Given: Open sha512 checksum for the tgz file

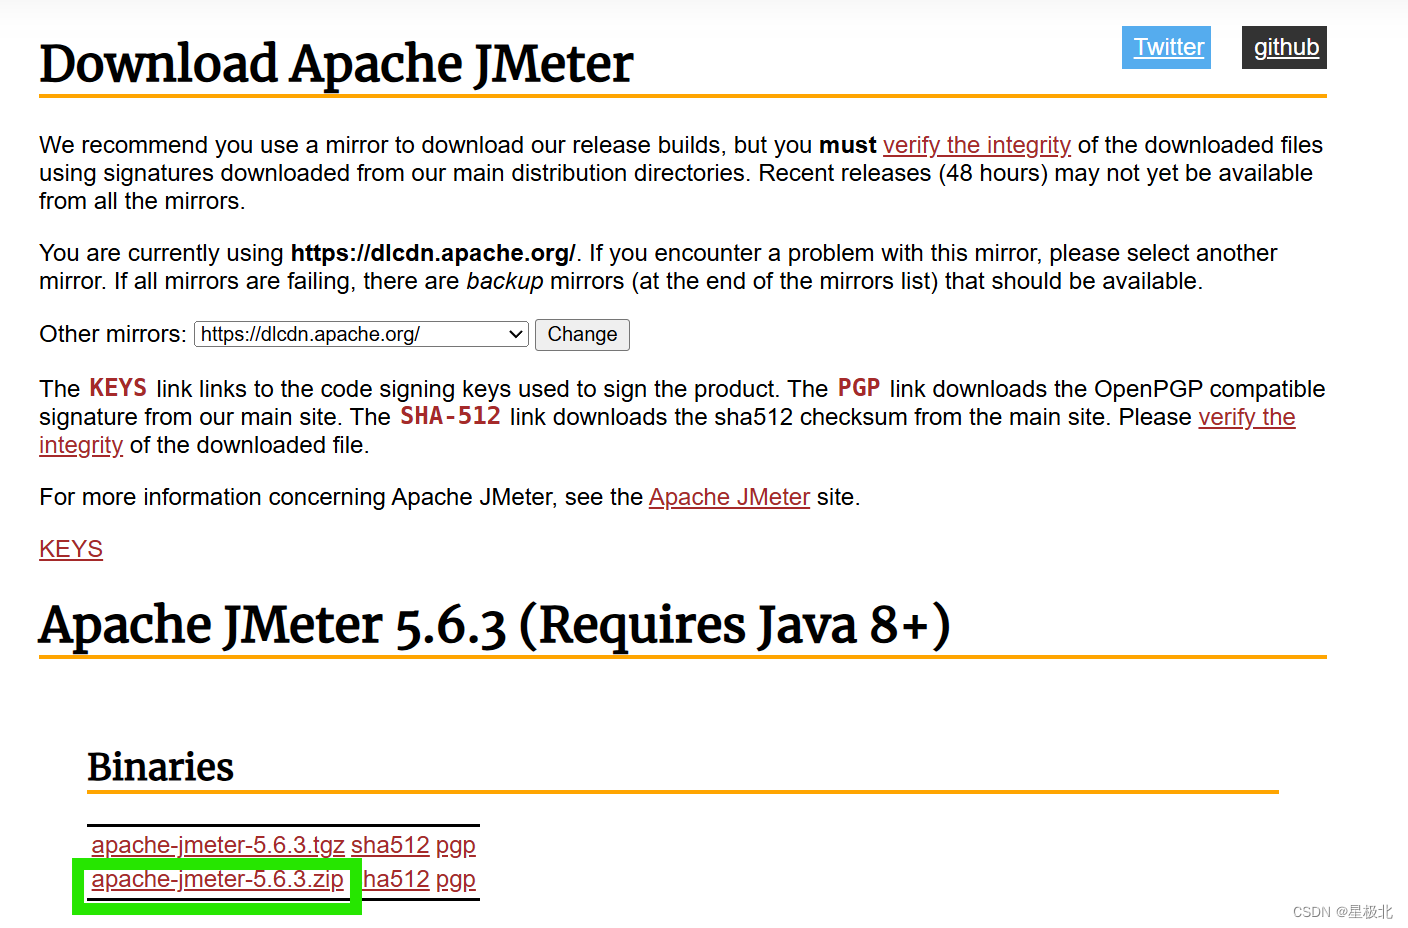Looking at the screenshot, I should coord(390,845).
